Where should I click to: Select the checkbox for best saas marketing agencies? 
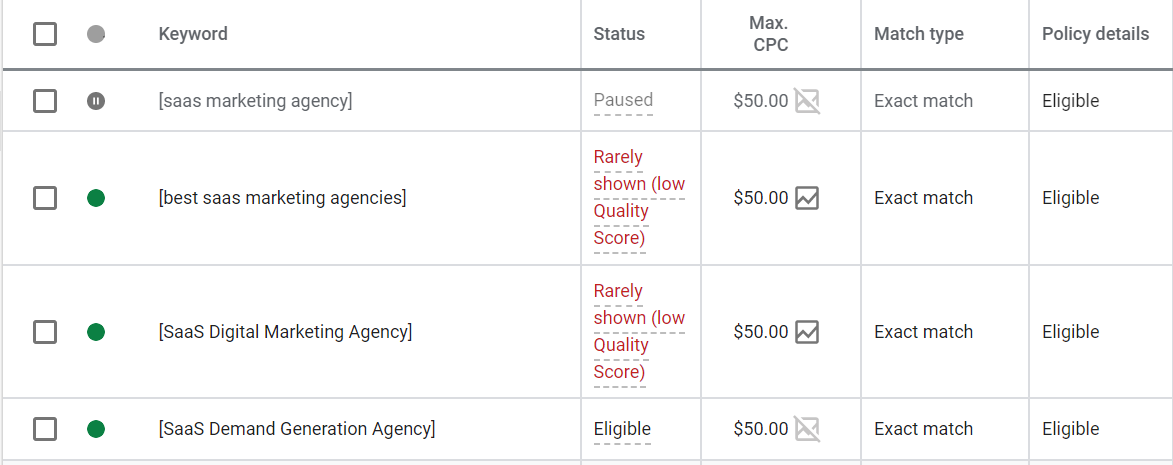point(45,198)
